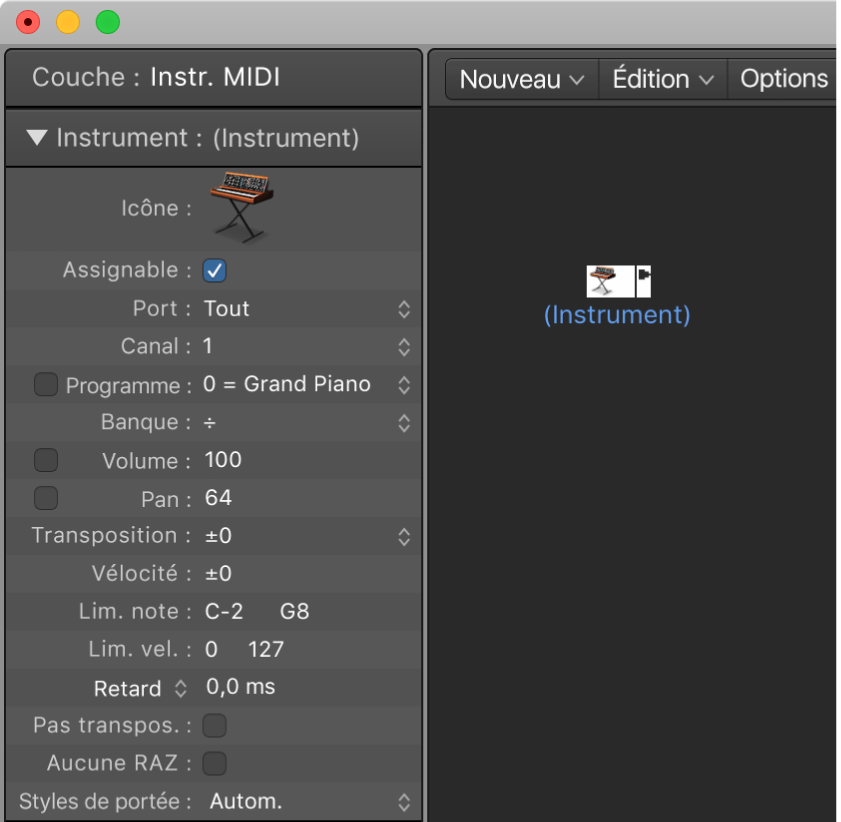Click the Volume value field showing 100

click(223, 460)
